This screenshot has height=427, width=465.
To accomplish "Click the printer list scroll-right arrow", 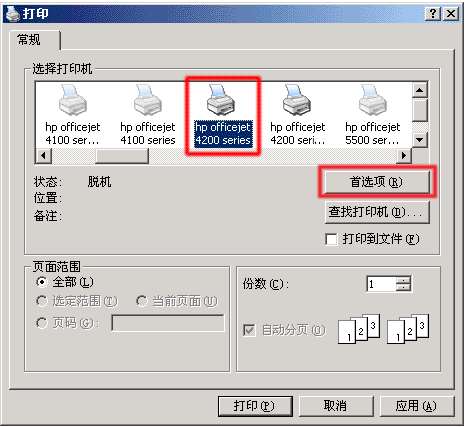I will (x=404, y=155).
